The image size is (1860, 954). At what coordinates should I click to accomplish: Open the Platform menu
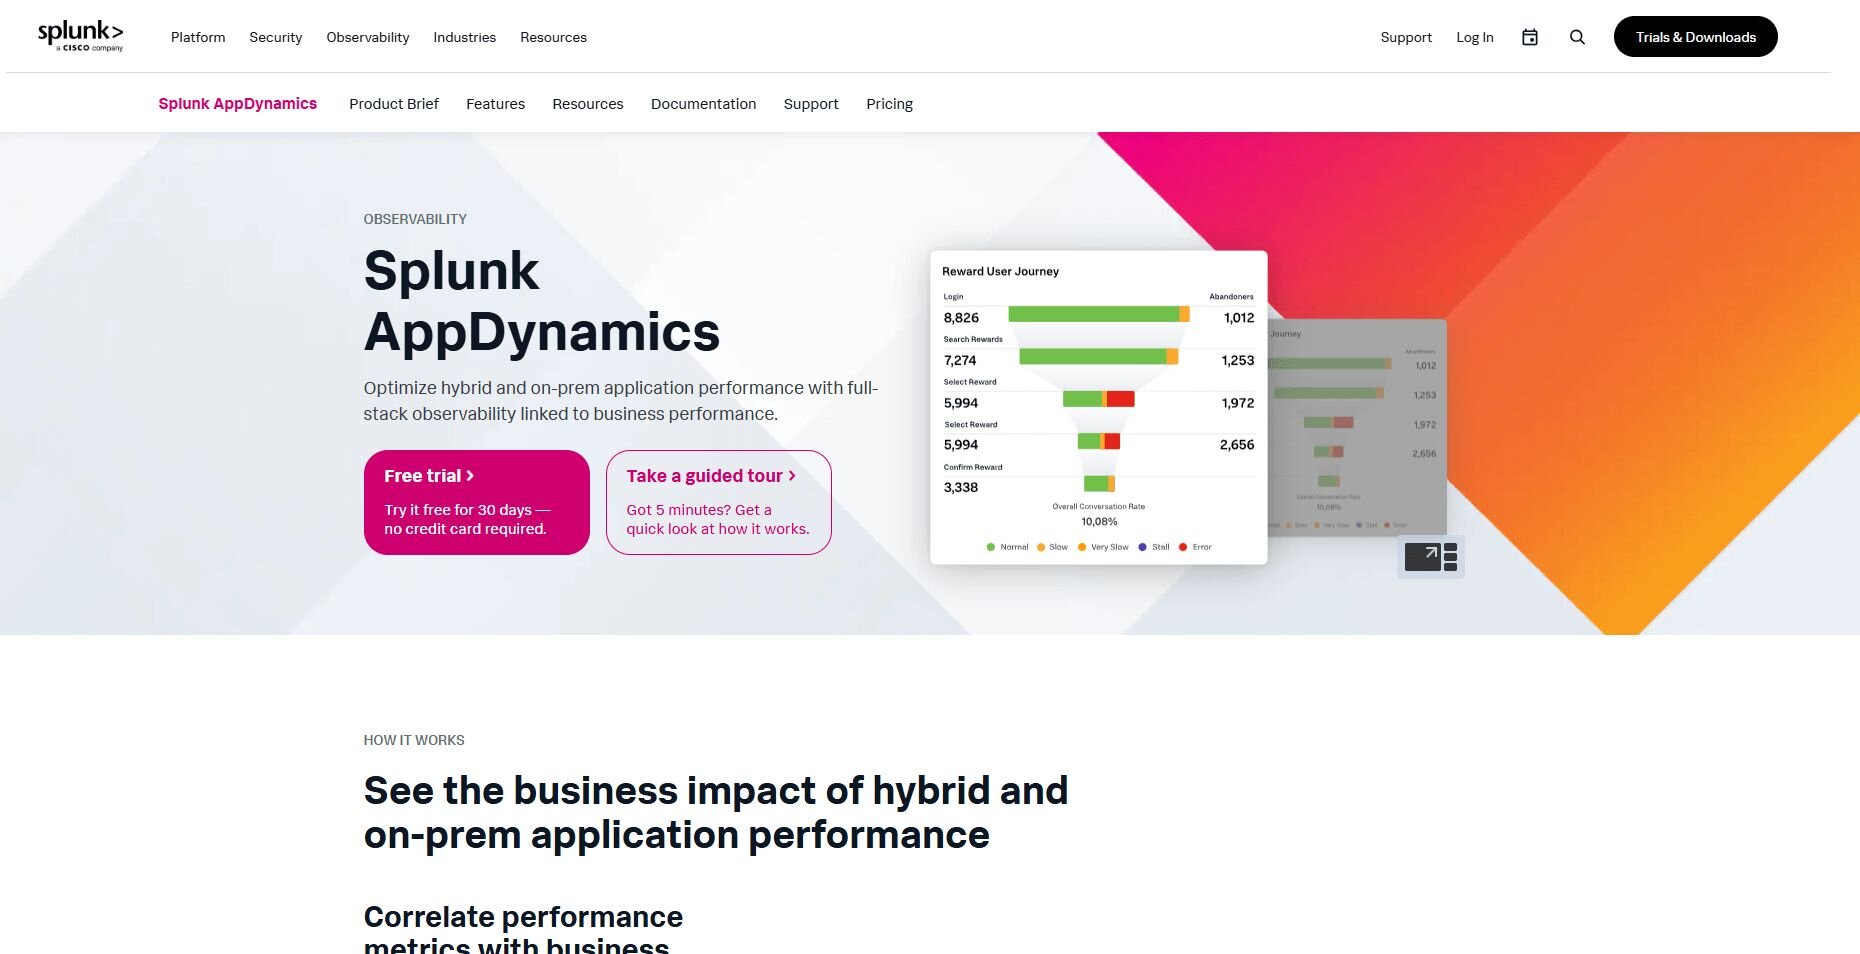198,37
